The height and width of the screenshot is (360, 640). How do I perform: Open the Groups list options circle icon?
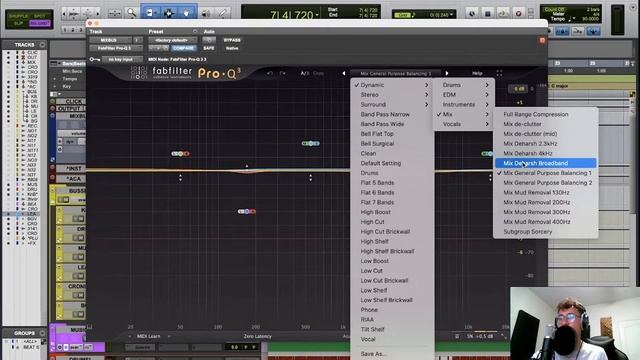(x=42, y=333)
